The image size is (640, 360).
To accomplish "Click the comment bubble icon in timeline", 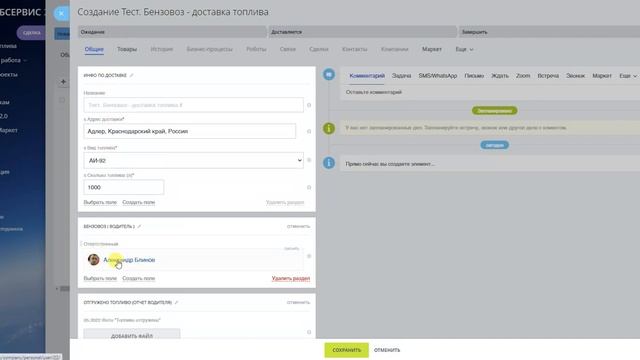I will [x=329, y=75].
